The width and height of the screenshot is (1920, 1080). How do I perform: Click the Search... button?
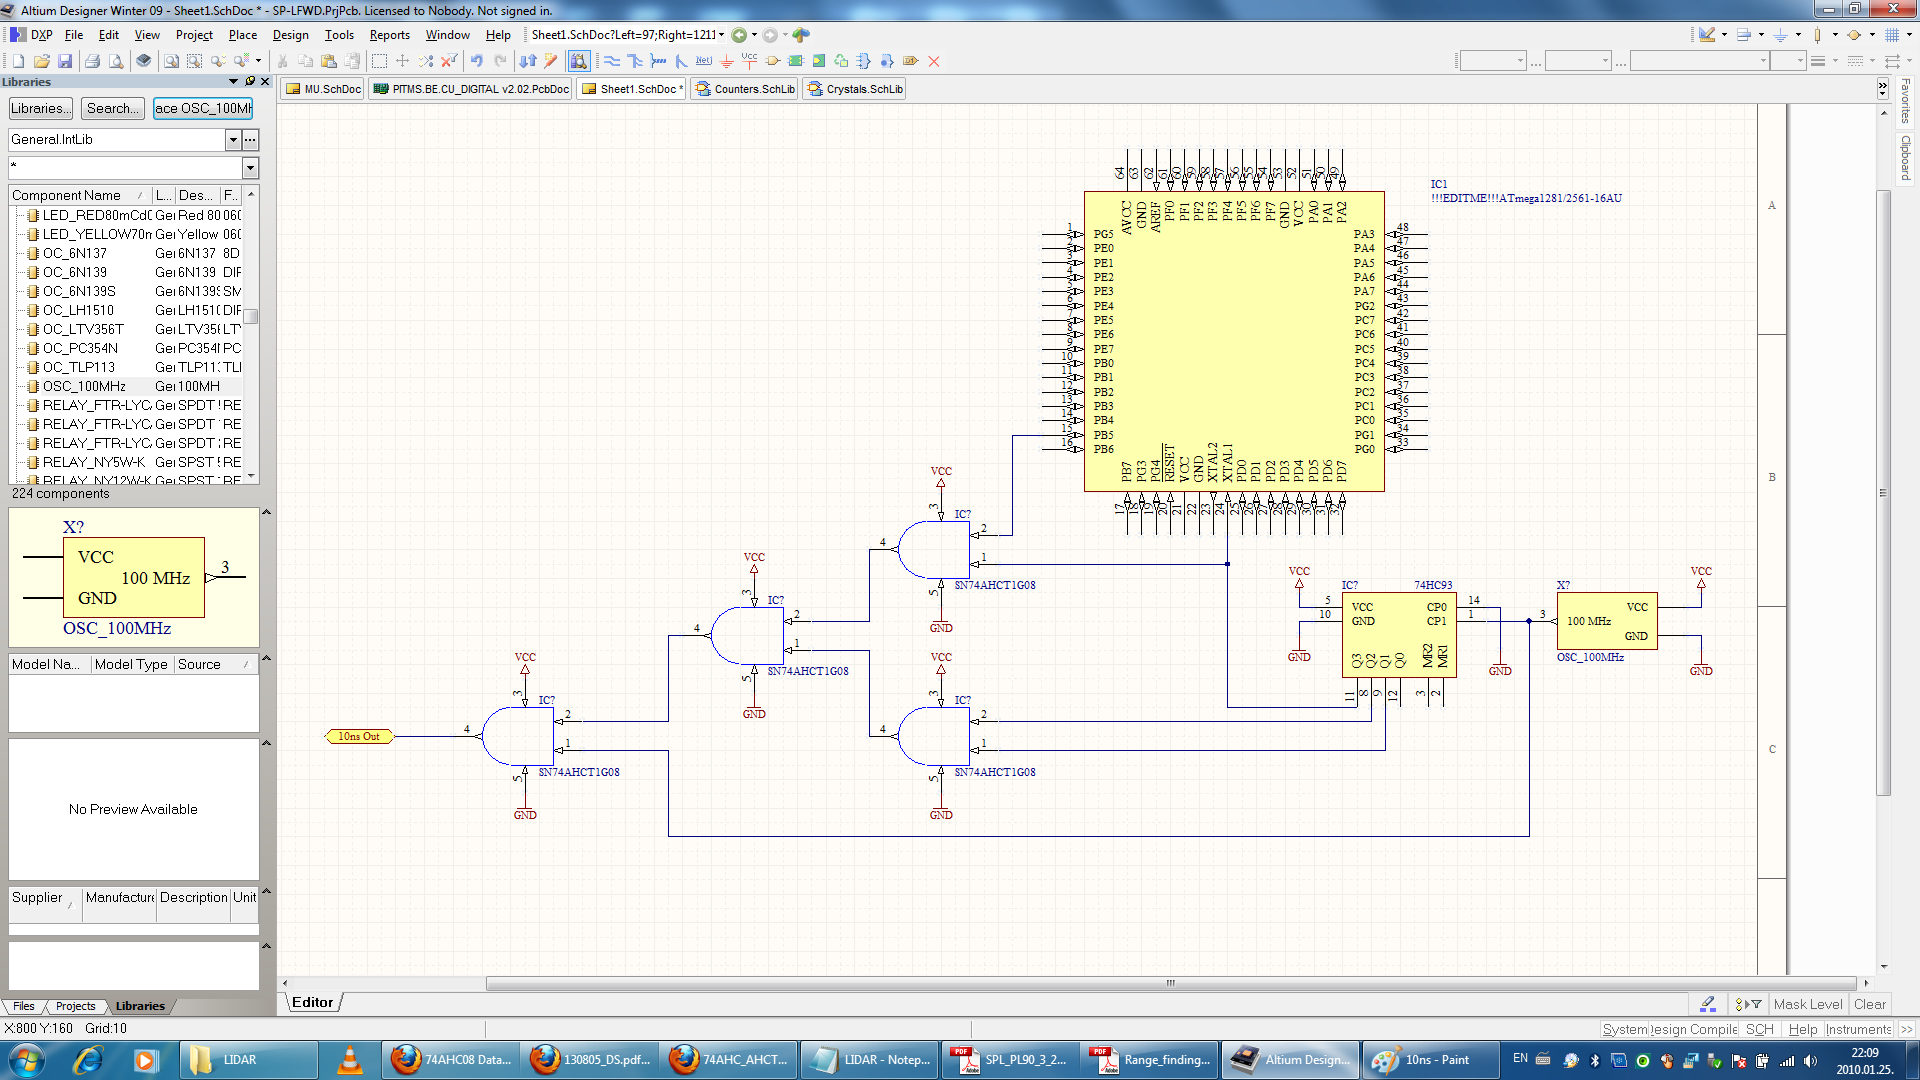pyautogui.click(x=112, y=108)
